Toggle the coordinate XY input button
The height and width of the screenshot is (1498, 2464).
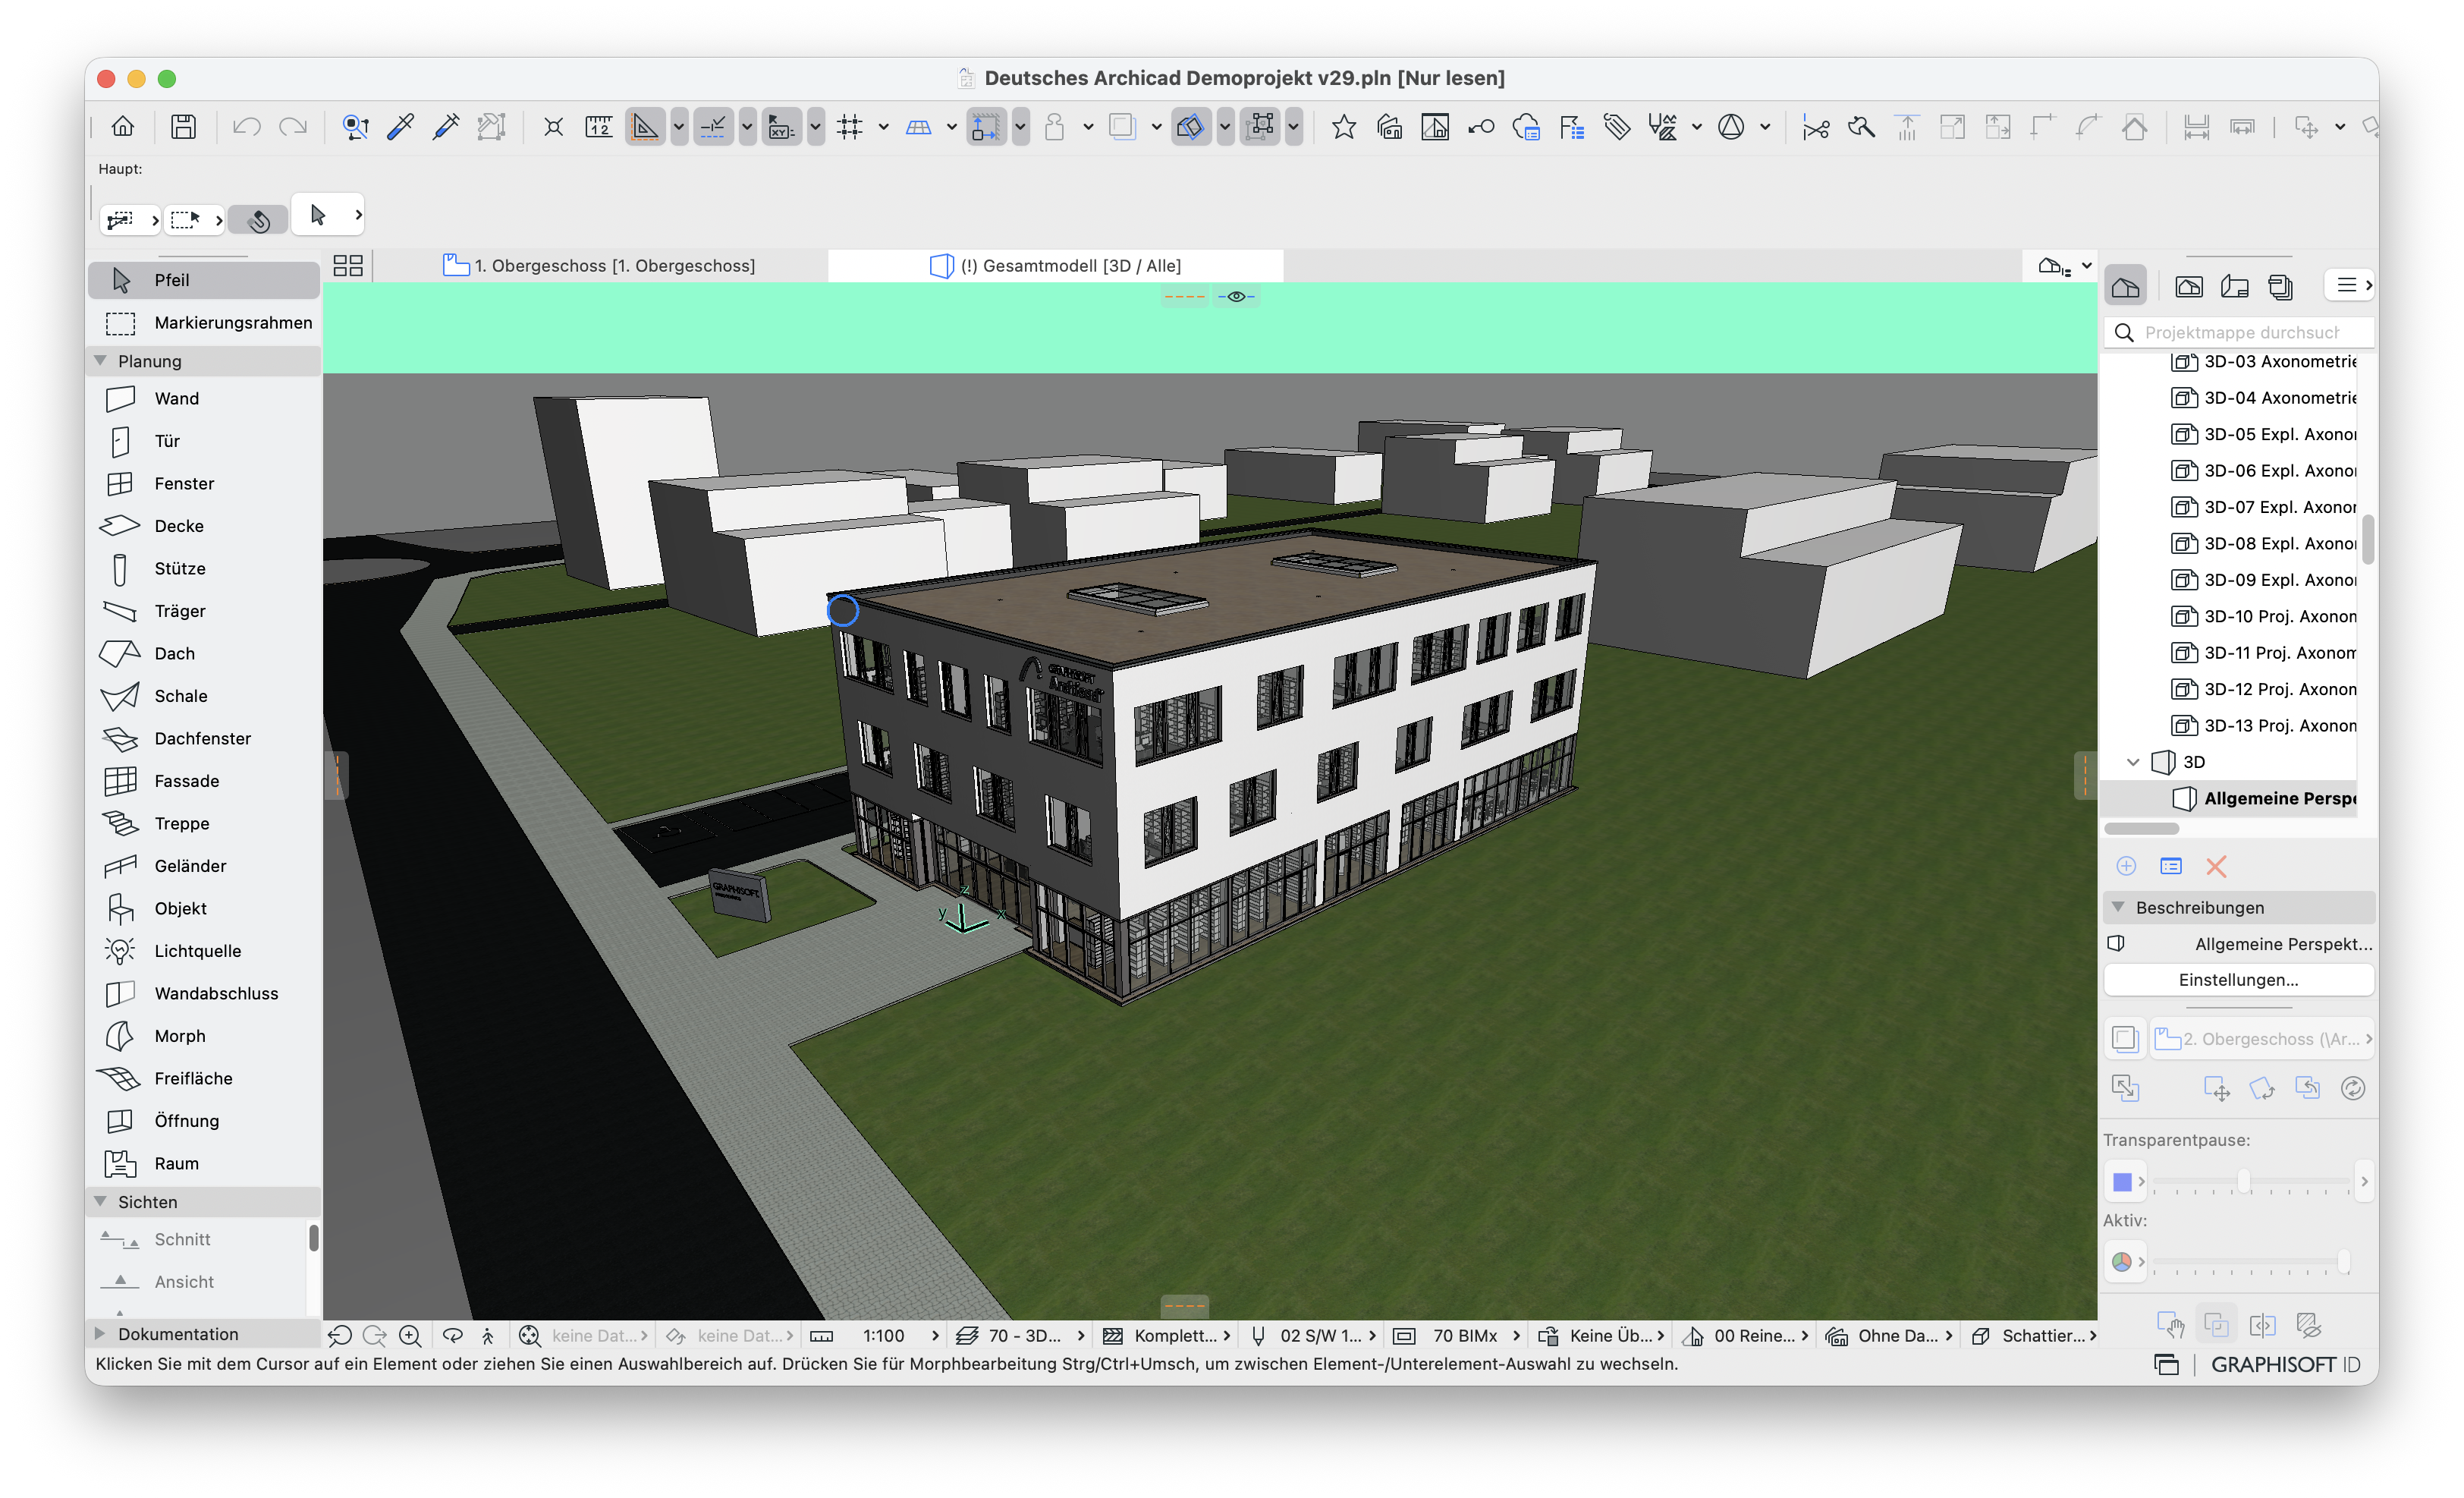[x=781, y=127]
